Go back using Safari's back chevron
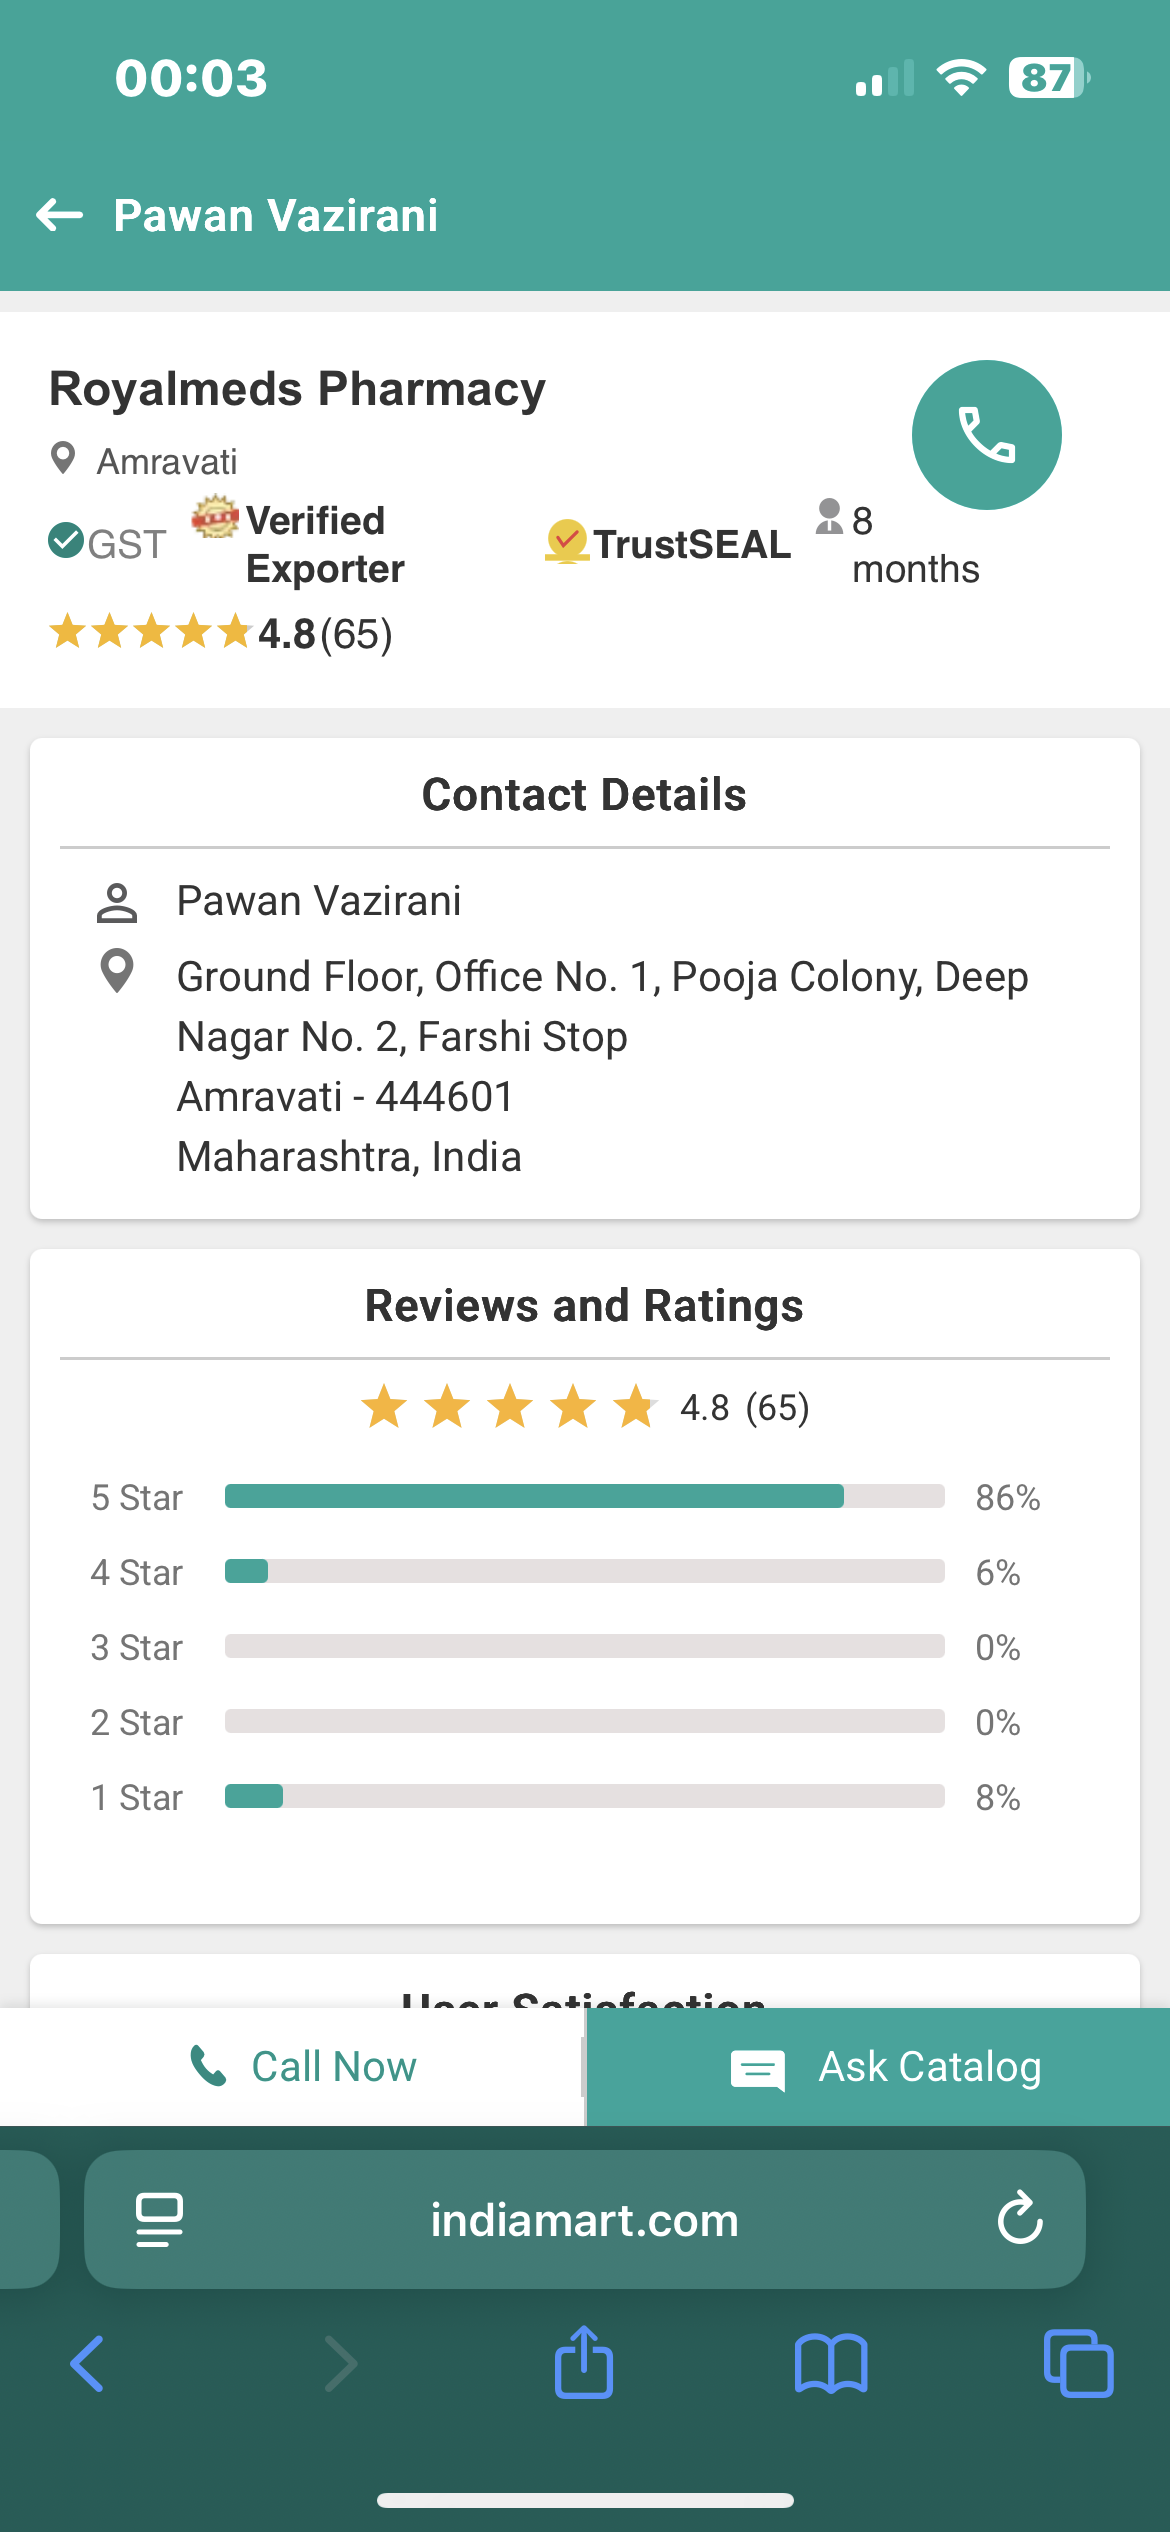The width and height of the screenshot is (1170, 2532). [88, 2363]
